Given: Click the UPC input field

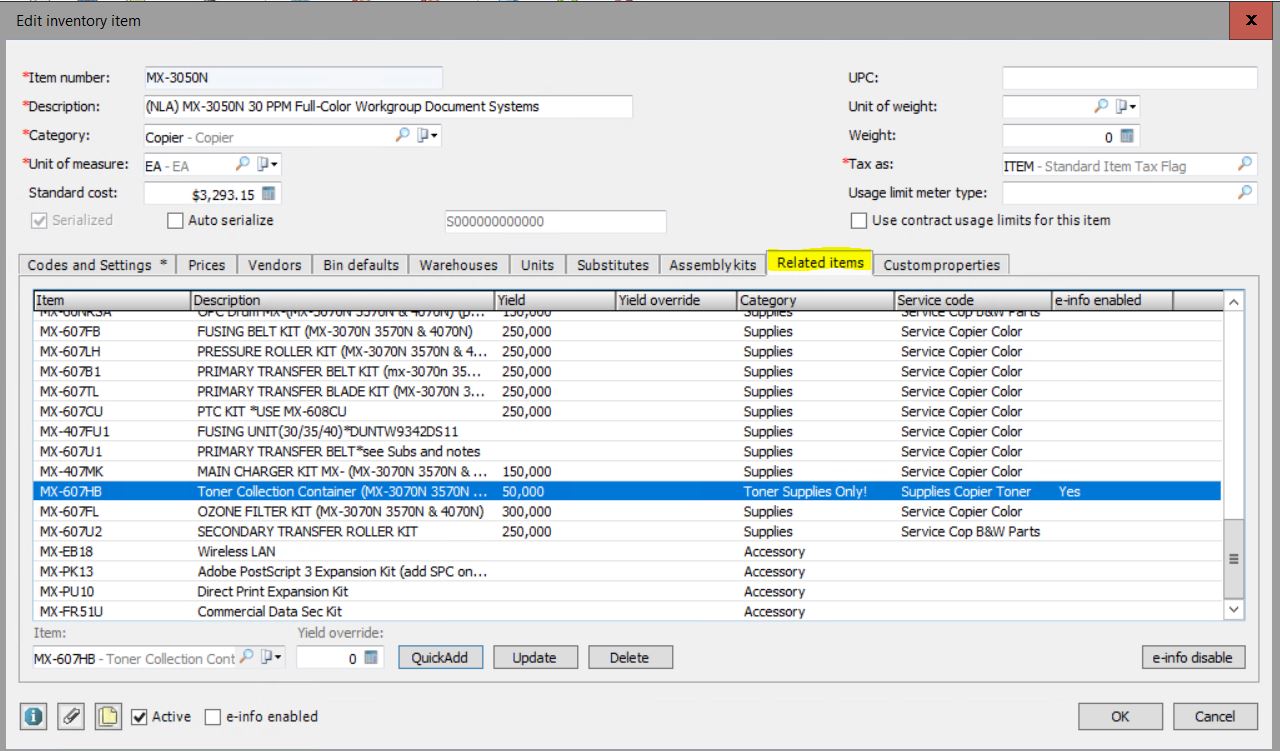Looking at the screenshot, I should click(x=1130, y=77).
